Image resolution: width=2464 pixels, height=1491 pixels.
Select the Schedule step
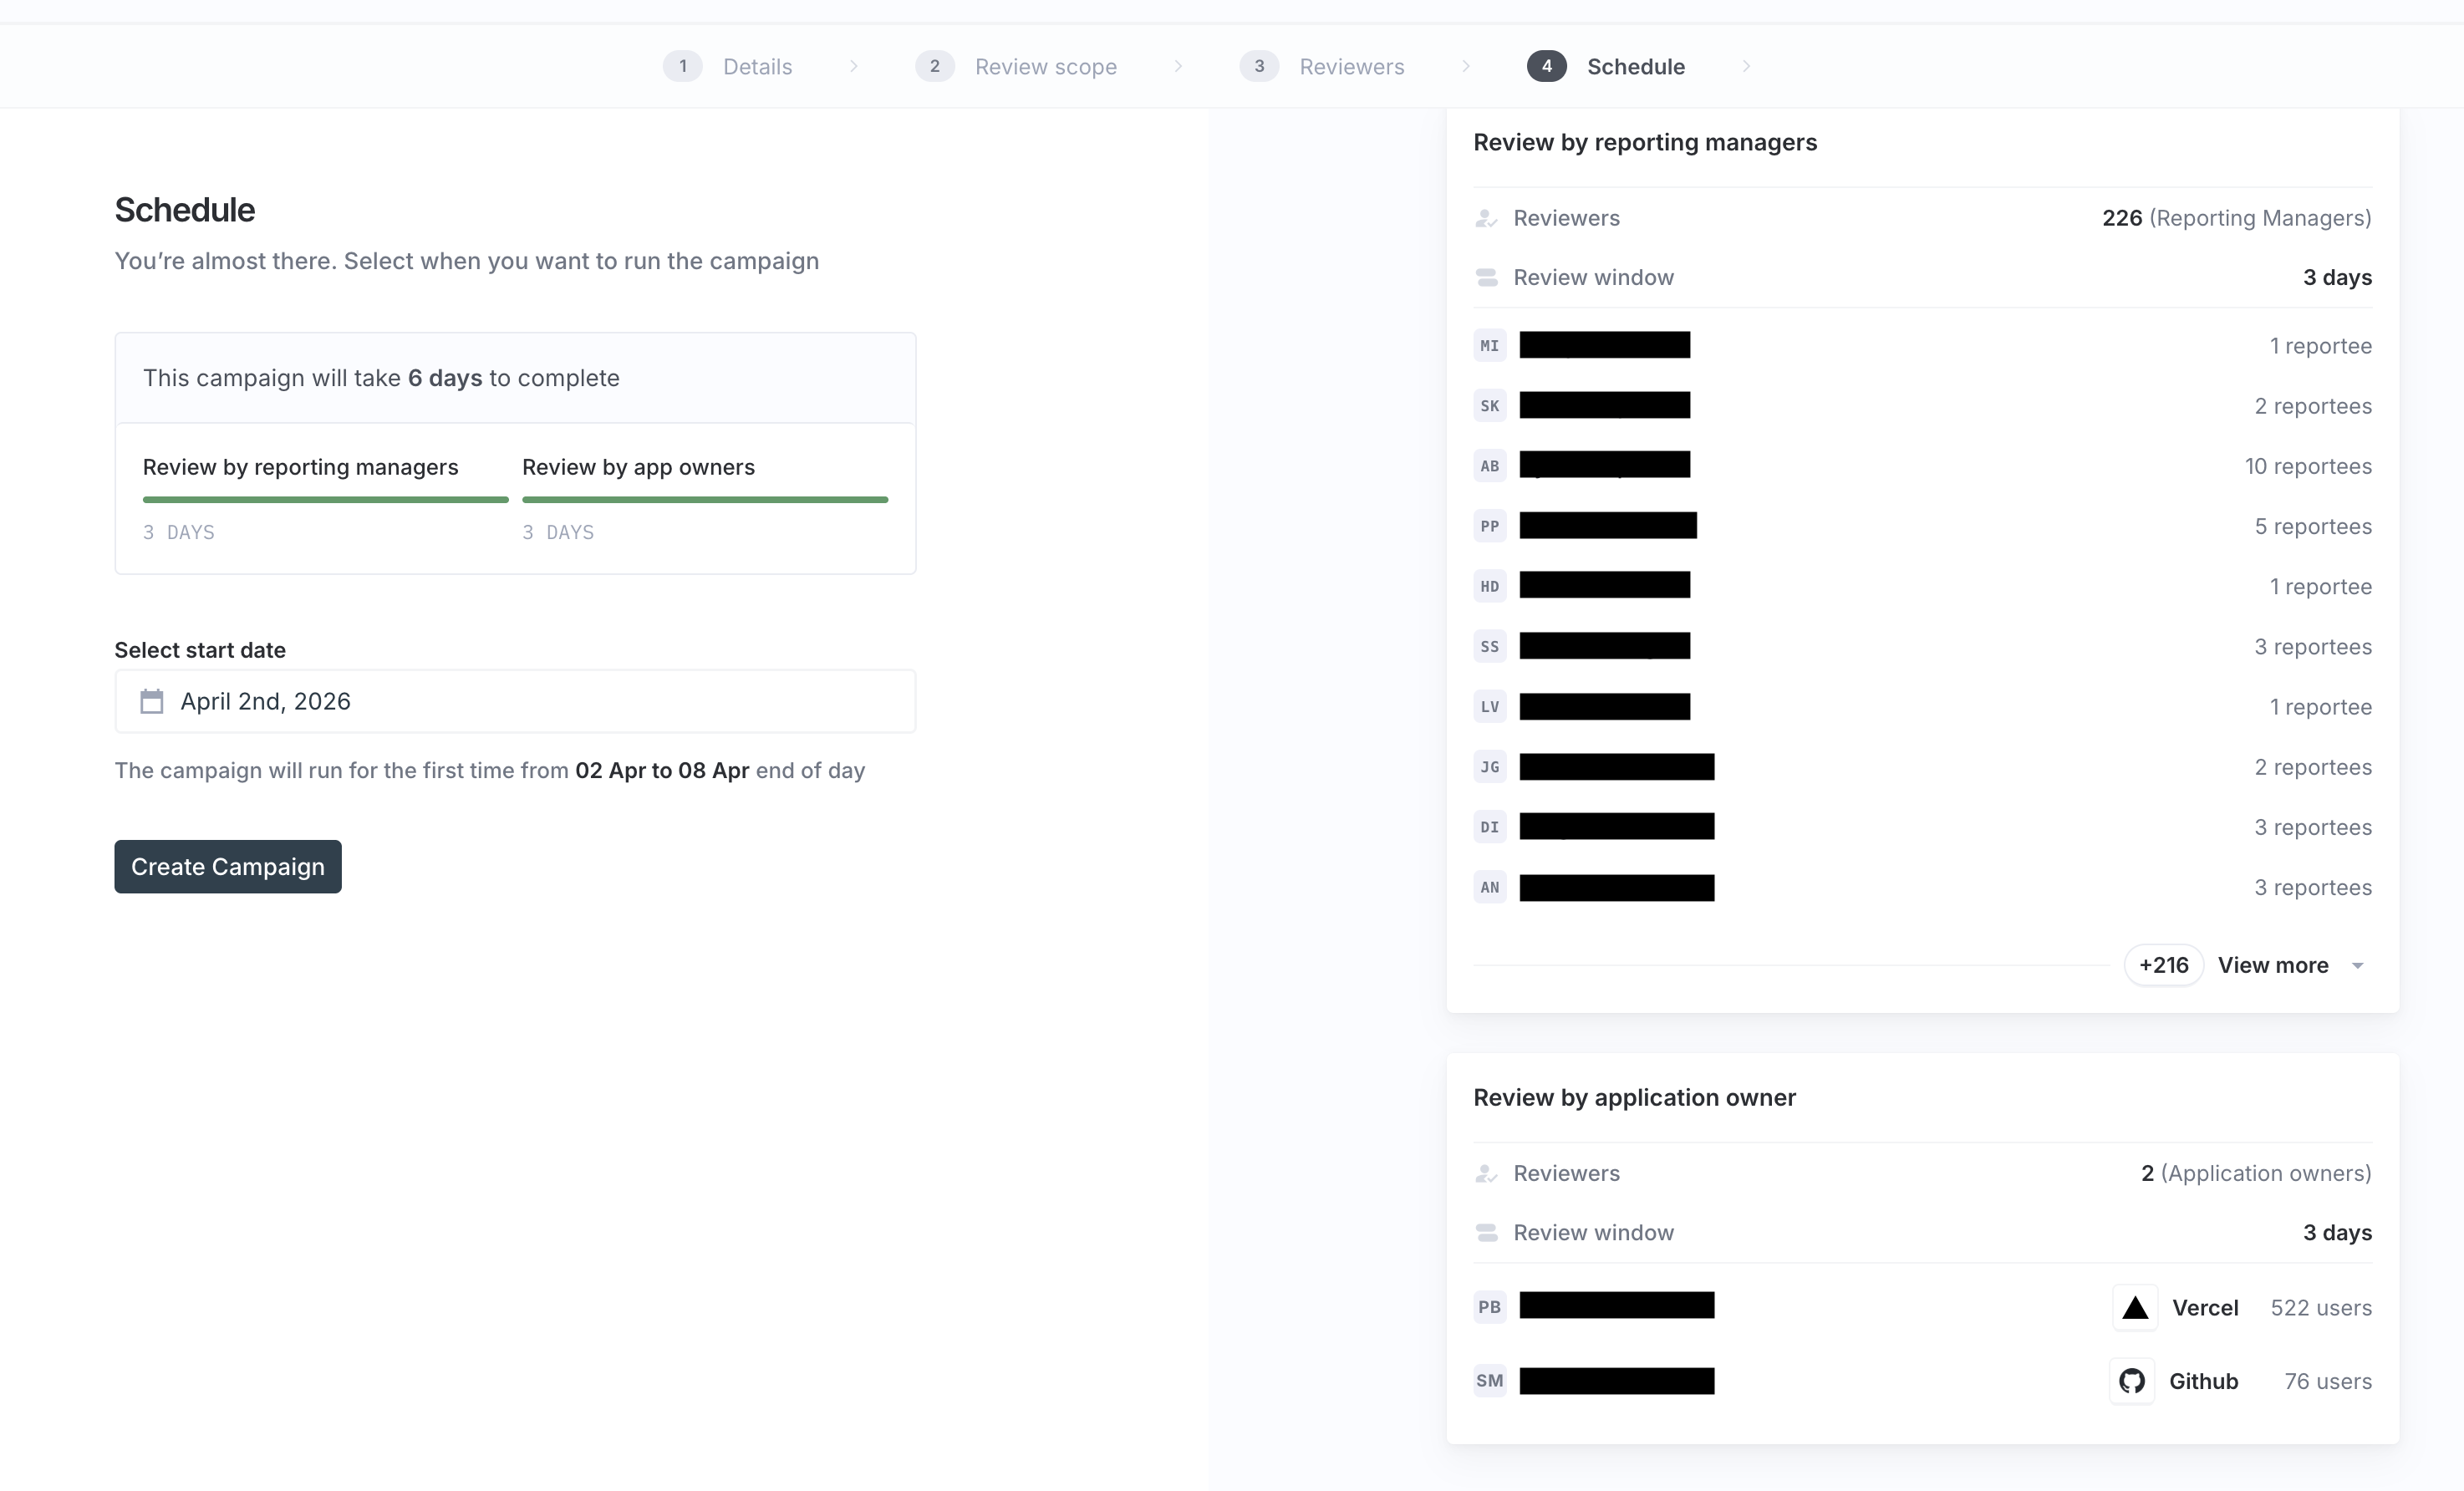(x=1635, y=67)
